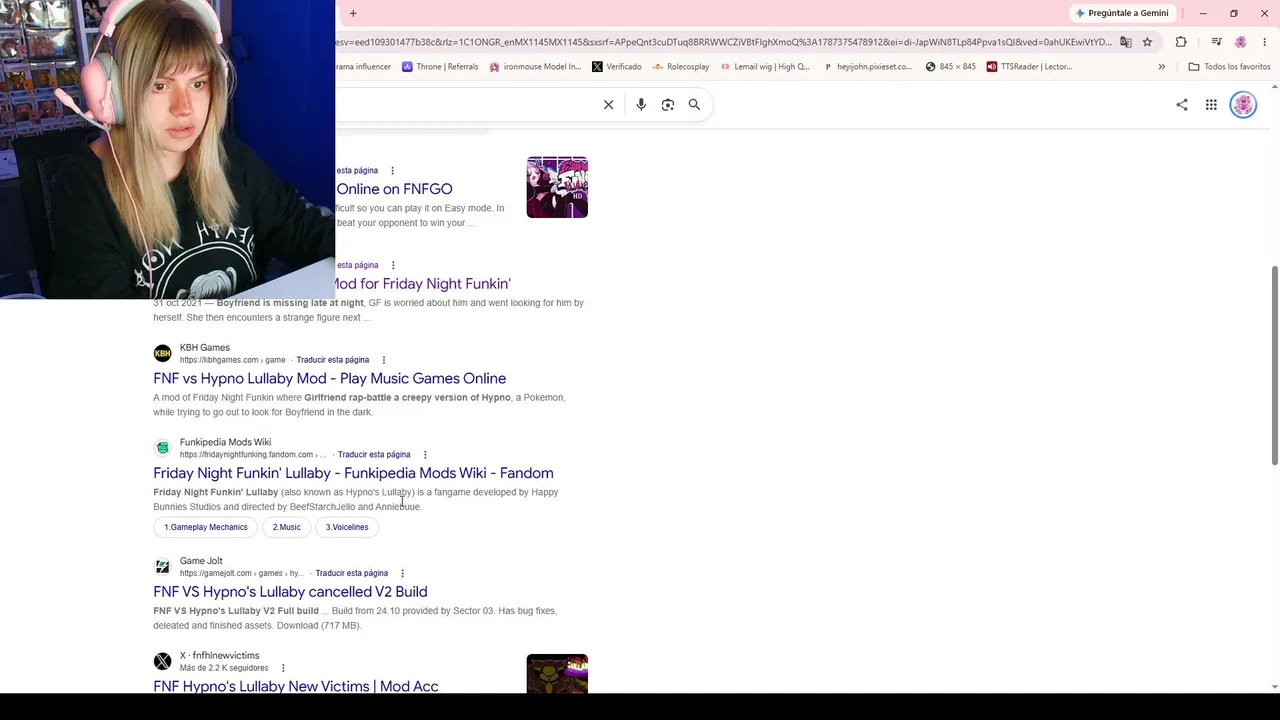Open the Throne | Referrals bookmark
Viewport: 1280px width, 720px height.
pos(440,67)
